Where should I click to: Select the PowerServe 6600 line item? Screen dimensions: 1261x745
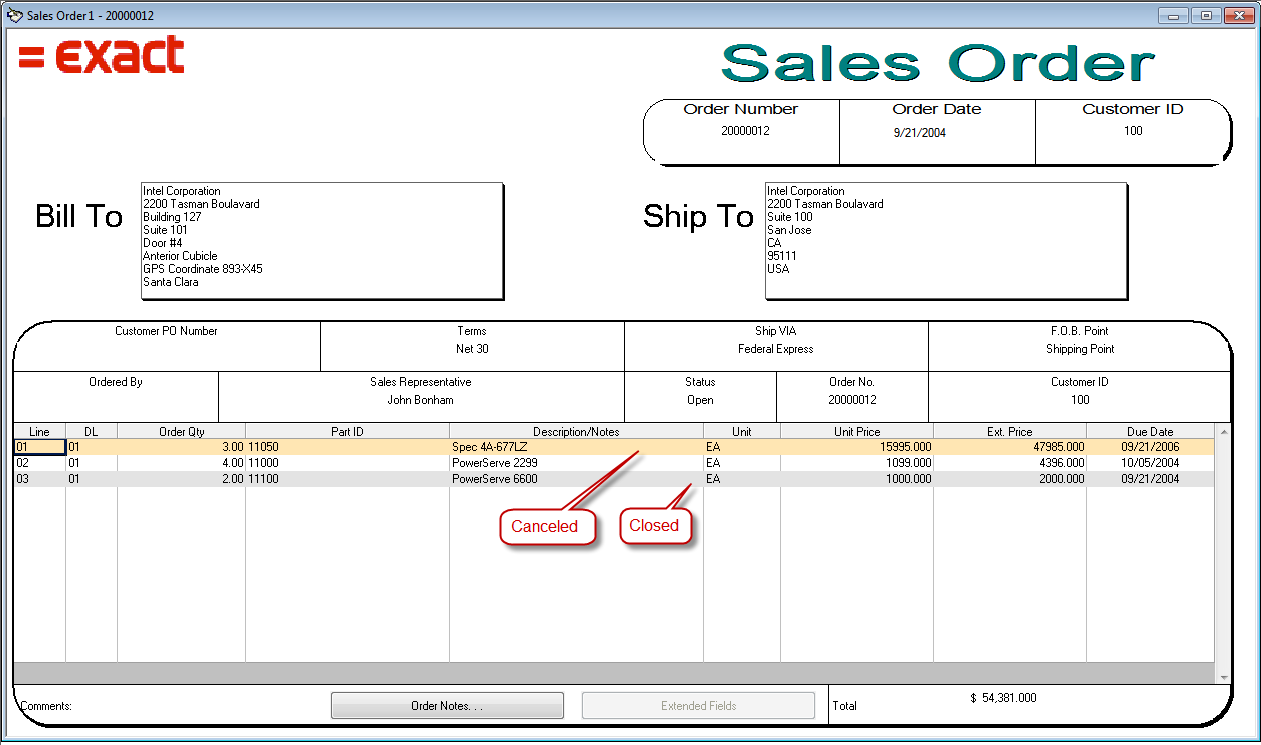point(575,480)
